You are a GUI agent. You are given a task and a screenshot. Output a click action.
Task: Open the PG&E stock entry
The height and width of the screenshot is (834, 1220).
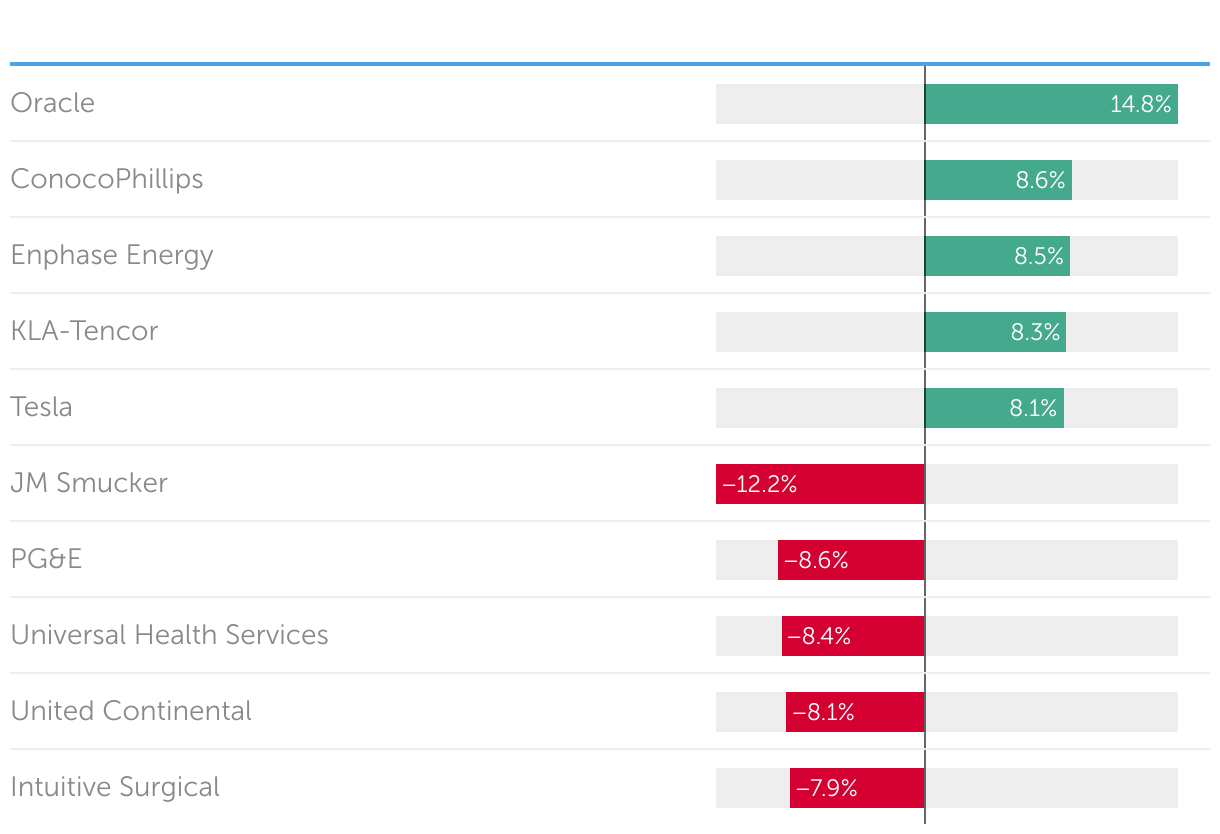[x=46, y=559]
